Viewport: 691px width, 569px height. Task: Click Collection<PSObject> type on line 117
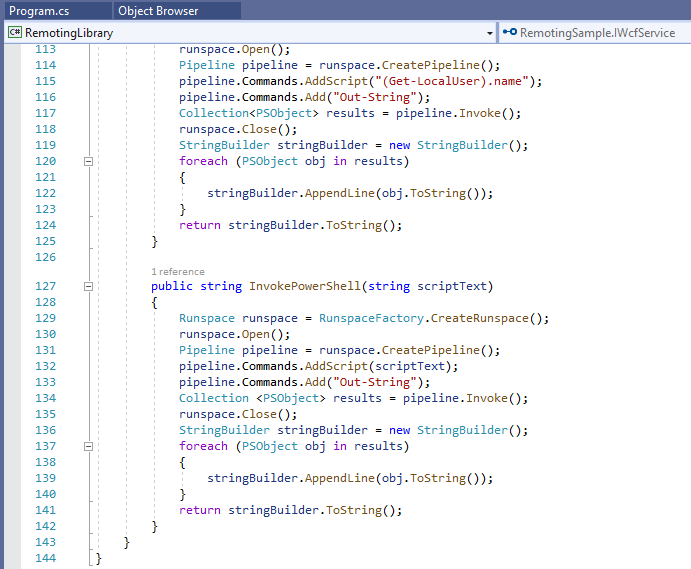coord(249,113)
